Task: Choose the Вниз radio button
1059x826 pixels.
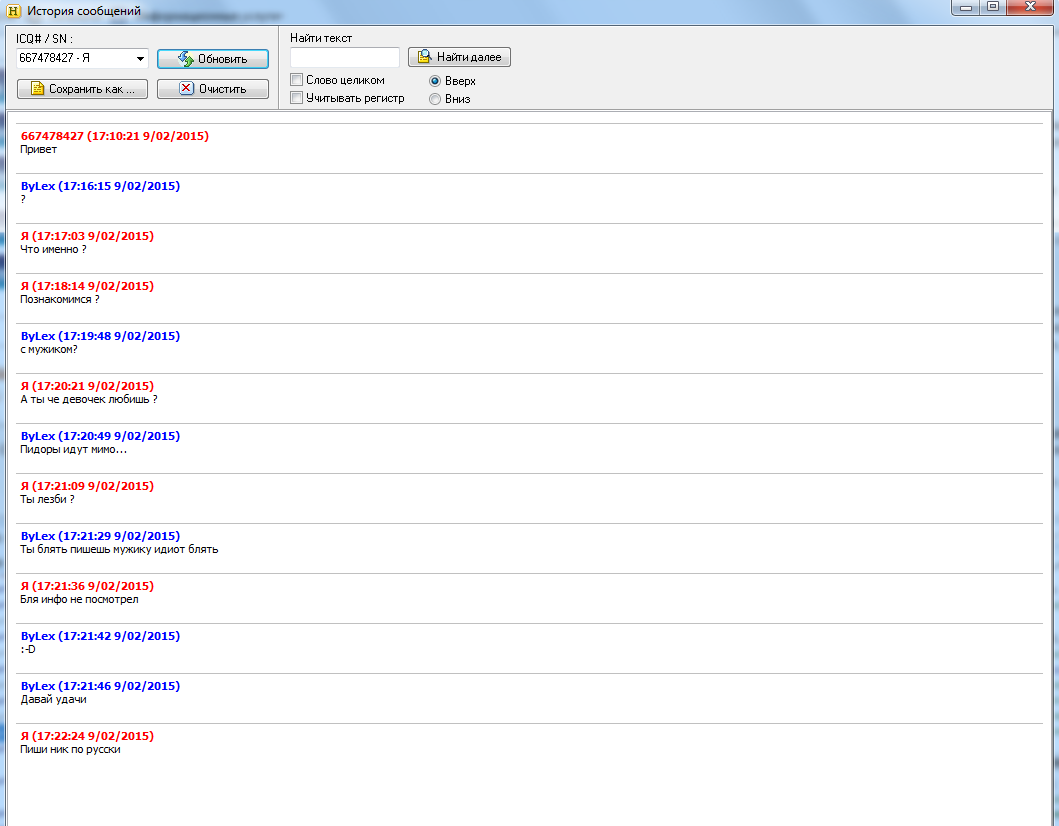Action: point(435,99)
